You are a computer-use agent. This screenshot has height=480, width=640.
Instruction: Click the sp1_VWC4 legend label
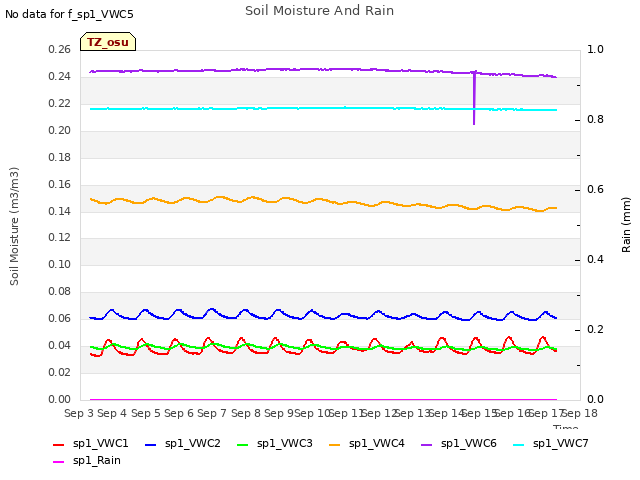(x=377, y=443)
